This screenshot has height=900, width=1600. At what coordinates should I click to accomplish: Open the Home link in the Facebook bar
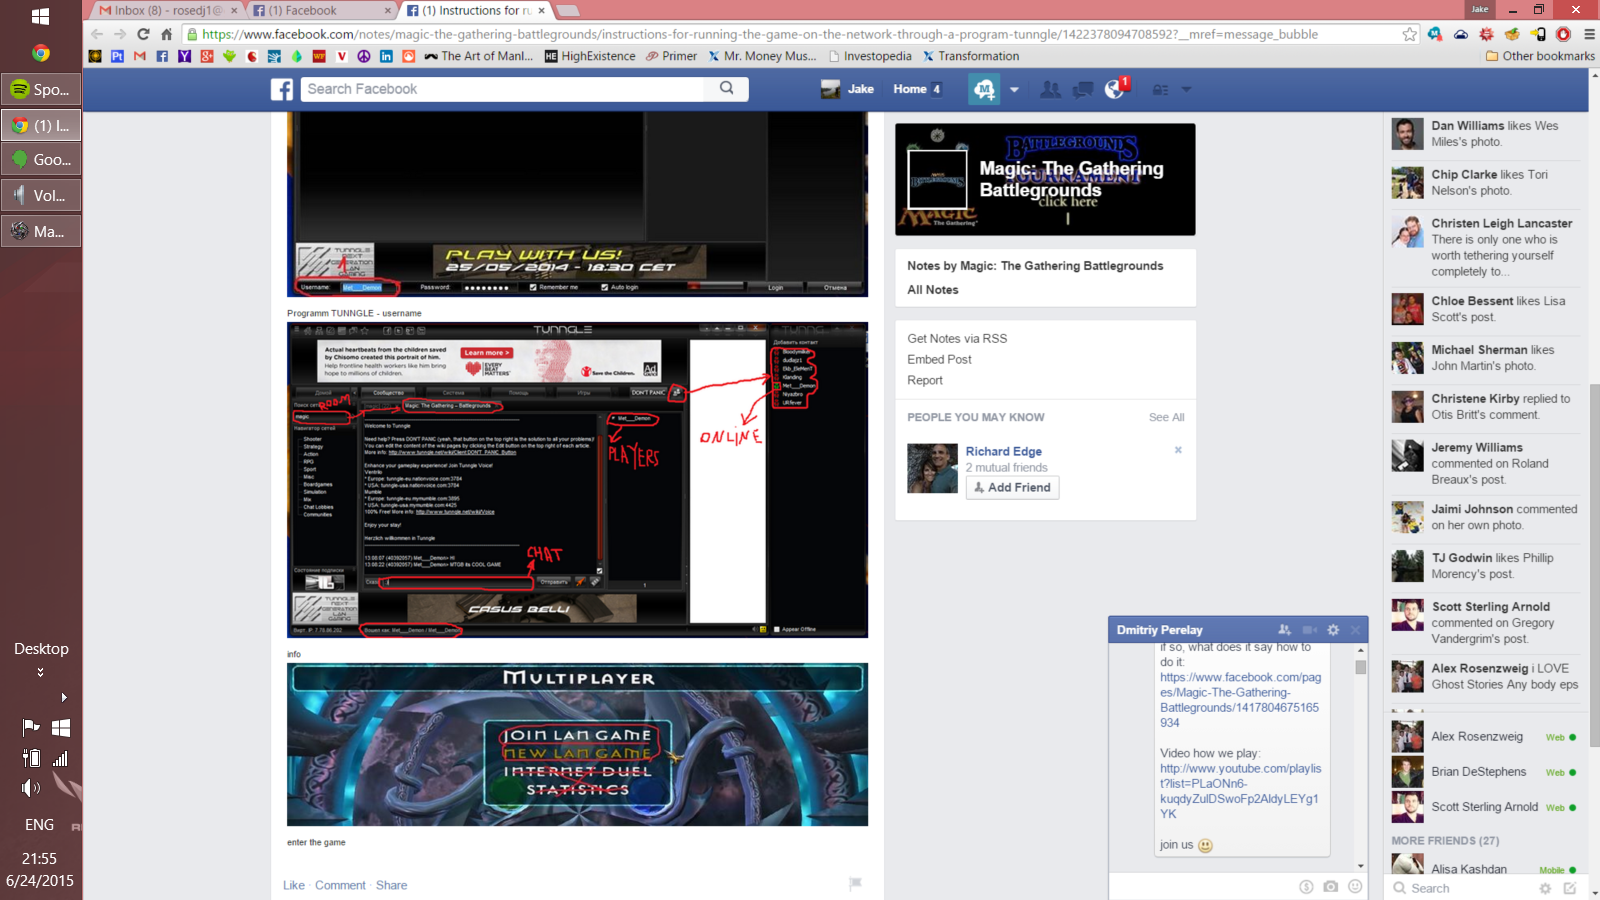pyautogui.click(x=910, y=89)
